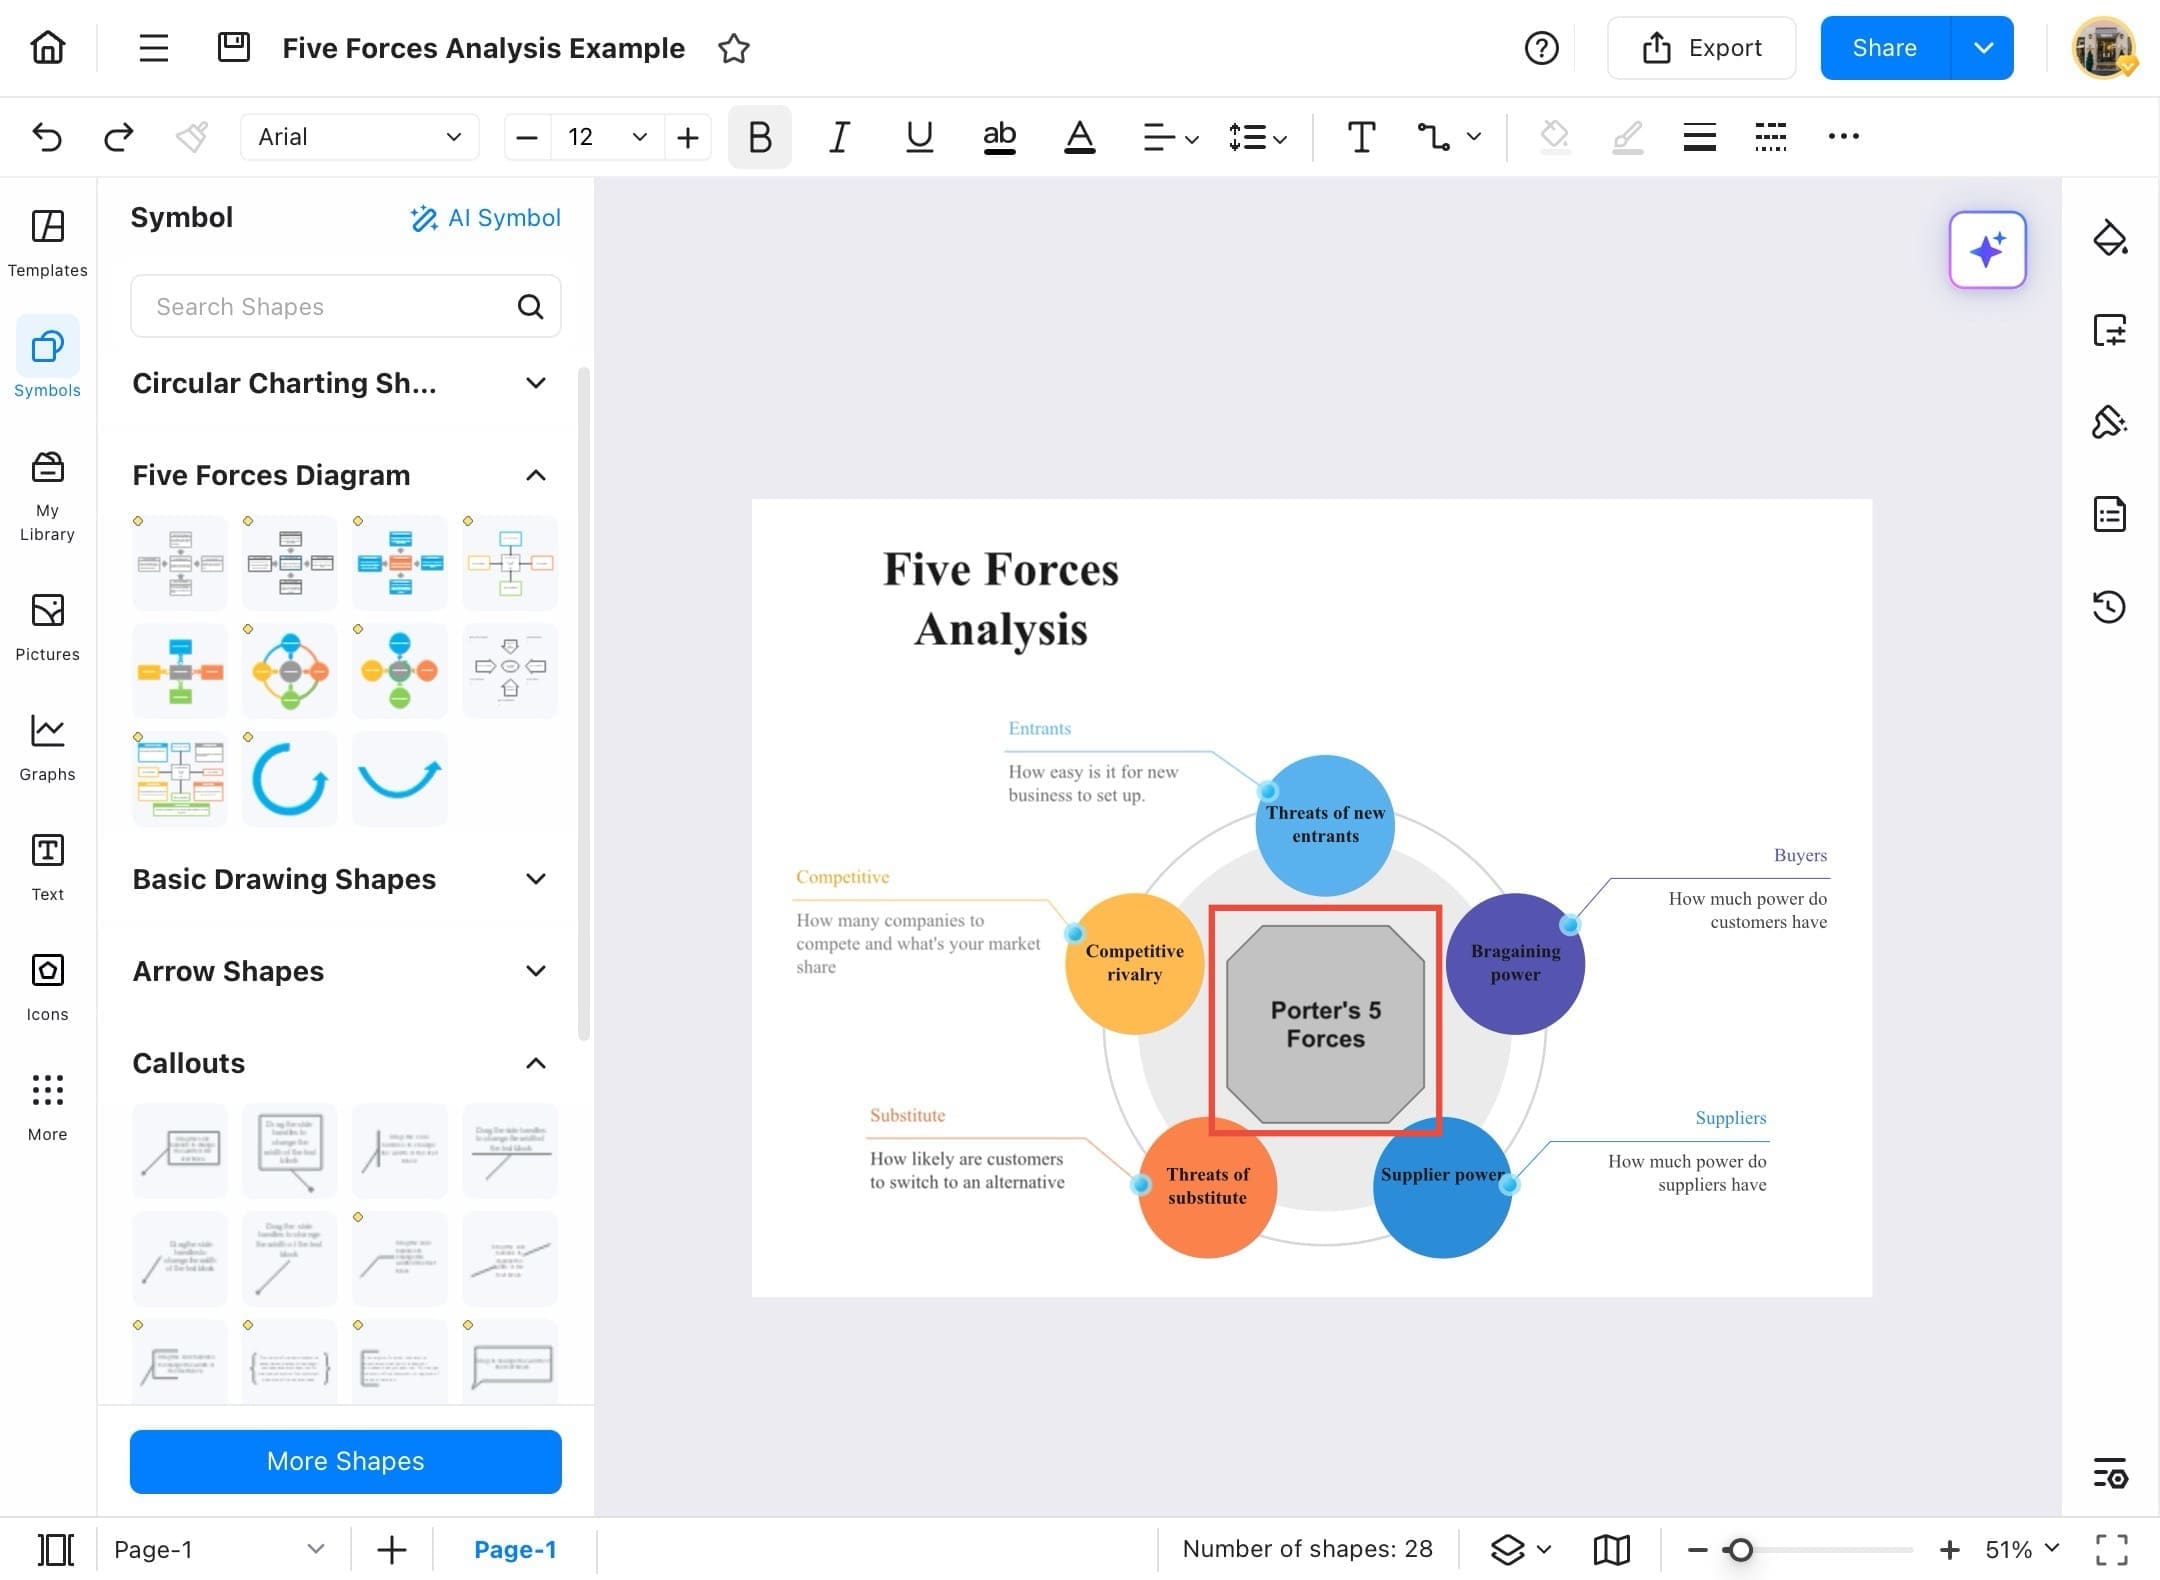Open the connector tool
Image resolution: width=2160 pixels, height=1580 pixels.
[x=1434, y=137]
